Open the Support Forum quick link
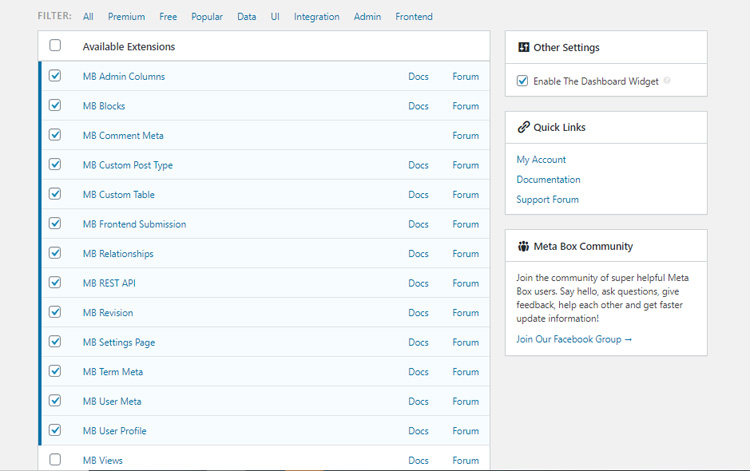The height and width of the screenshot is (471, 750). 547,200
